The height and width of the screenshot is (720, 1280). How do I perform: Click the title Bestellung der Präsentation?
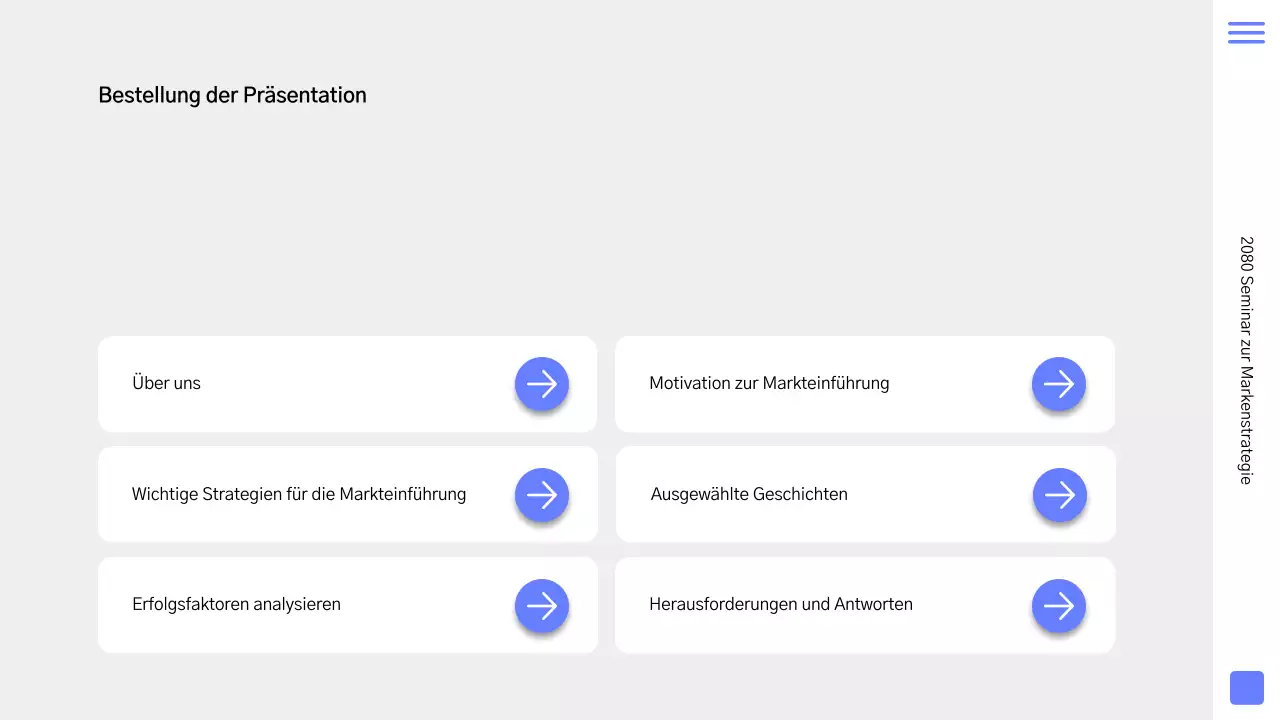coord(231,95)
